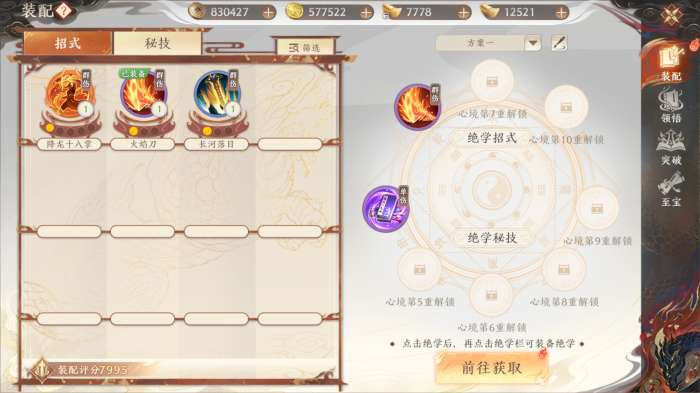Click the equipped purple secret skill slot
Screen dimensions: 700x393
click(386, 209)
